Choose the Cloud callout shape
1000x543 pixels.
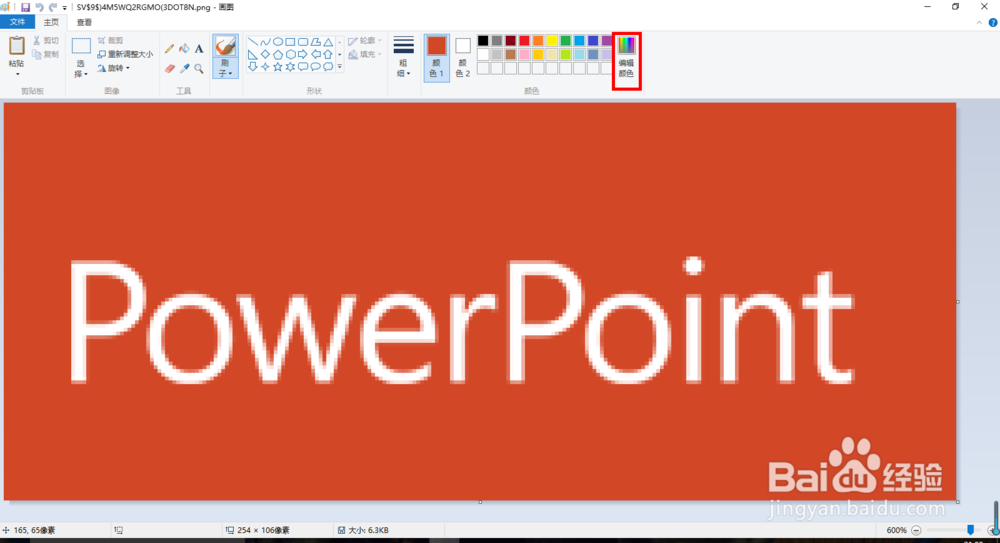(x=328, y=66)
